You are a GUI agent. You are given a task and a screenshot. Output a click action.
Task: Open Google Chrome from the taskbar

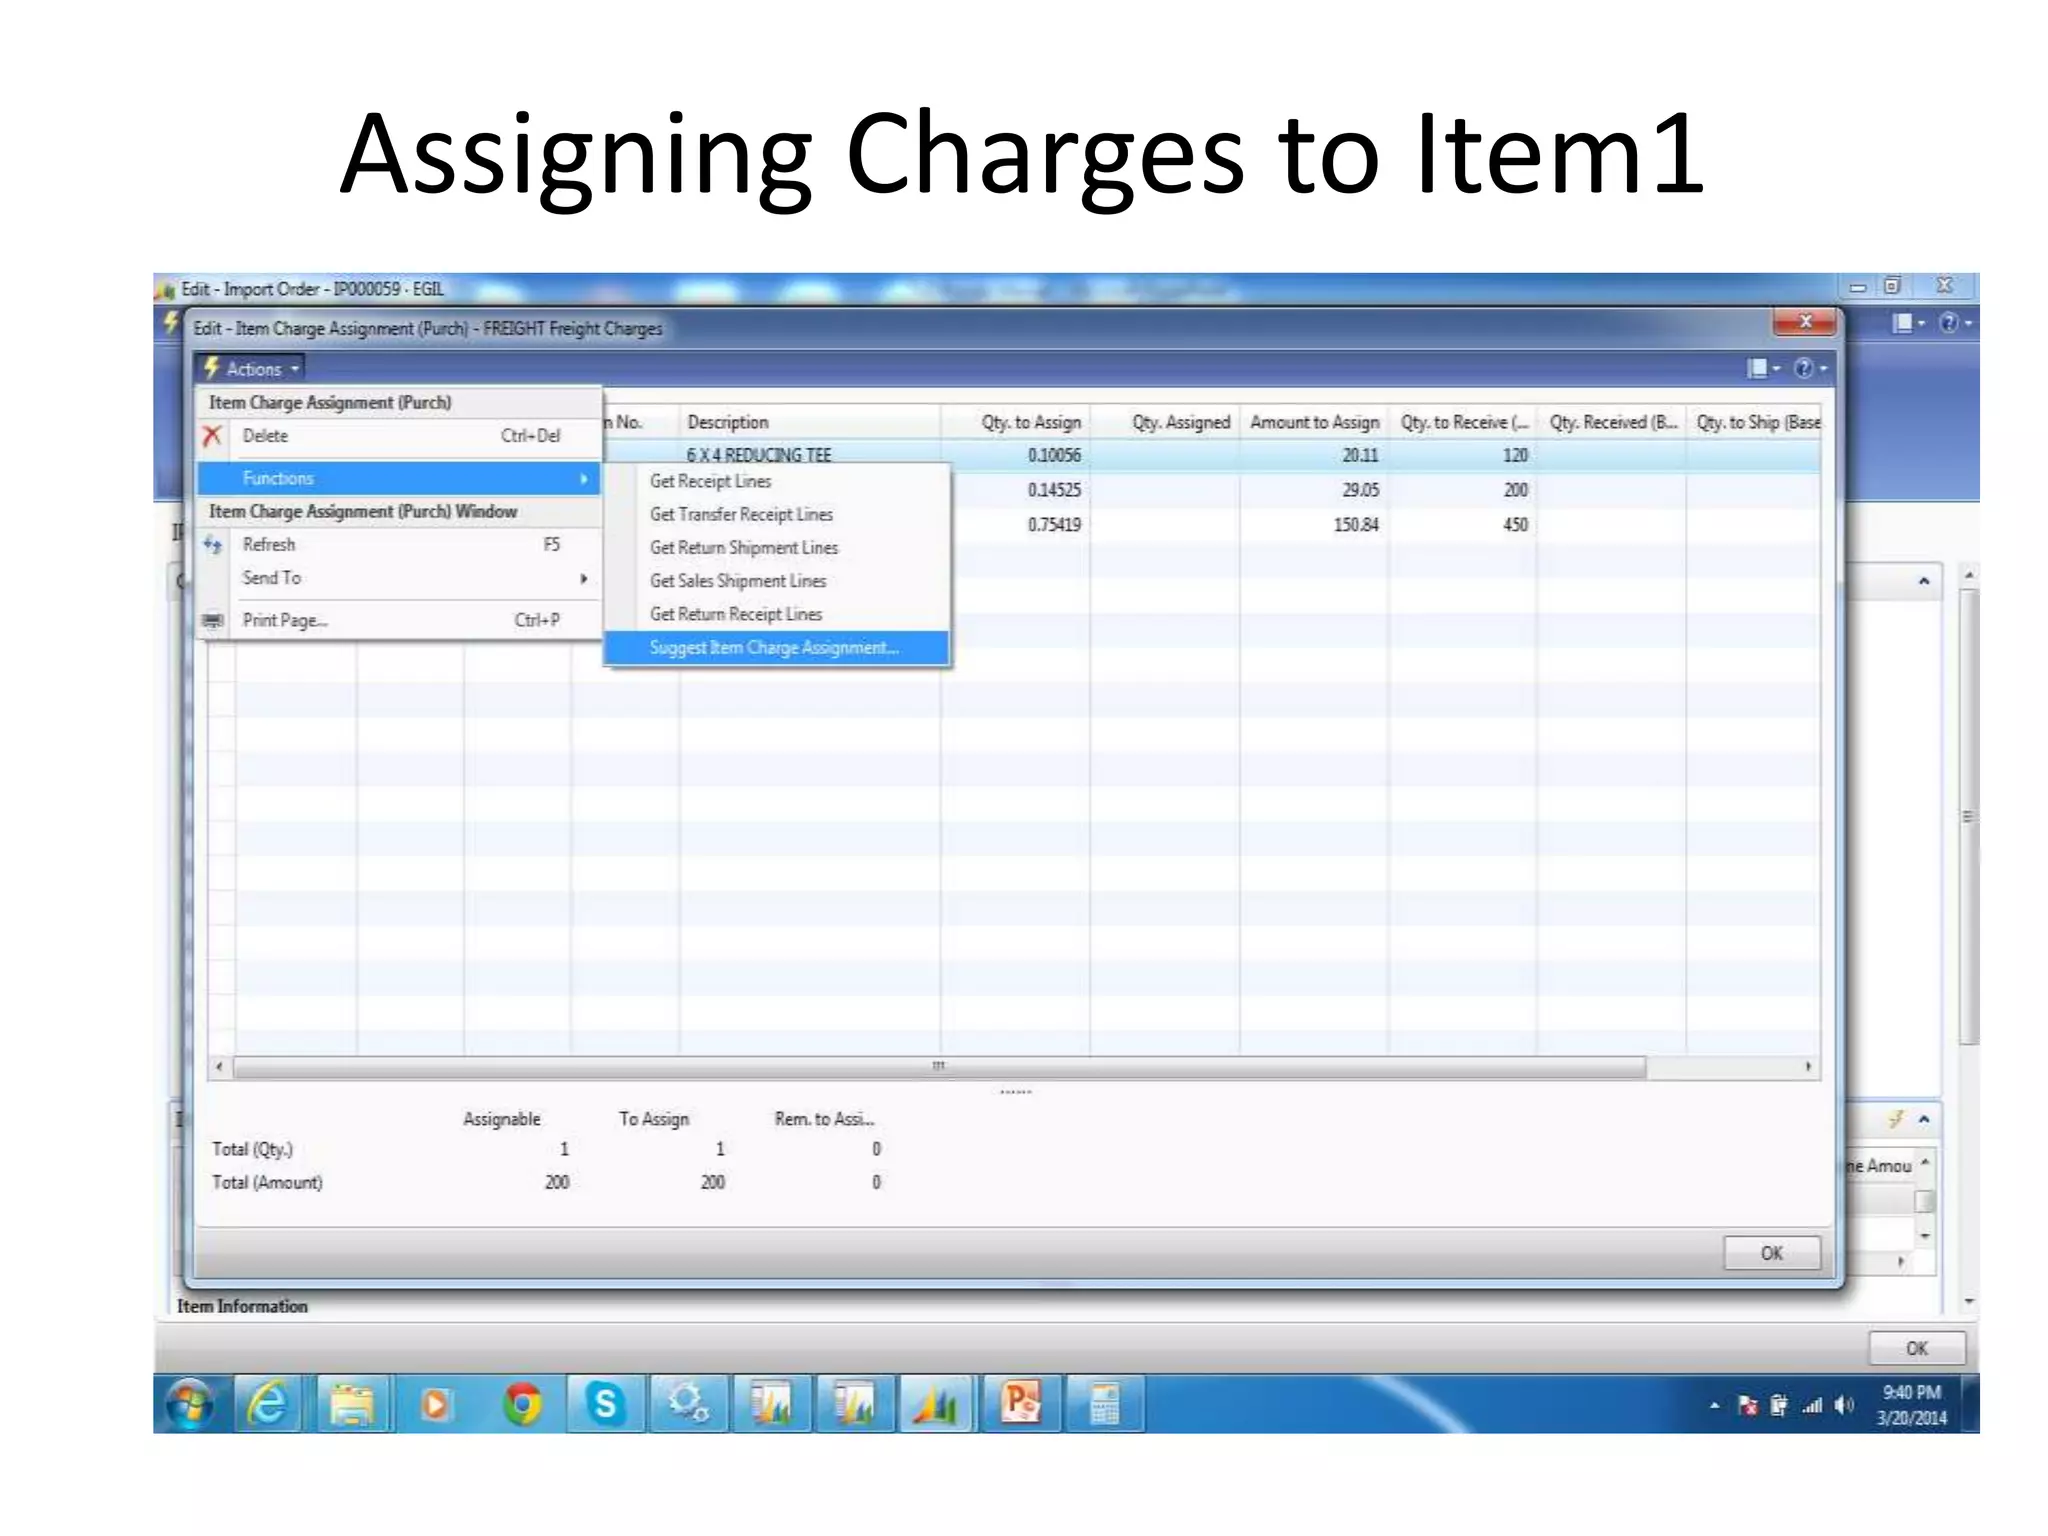[522, 1404]
